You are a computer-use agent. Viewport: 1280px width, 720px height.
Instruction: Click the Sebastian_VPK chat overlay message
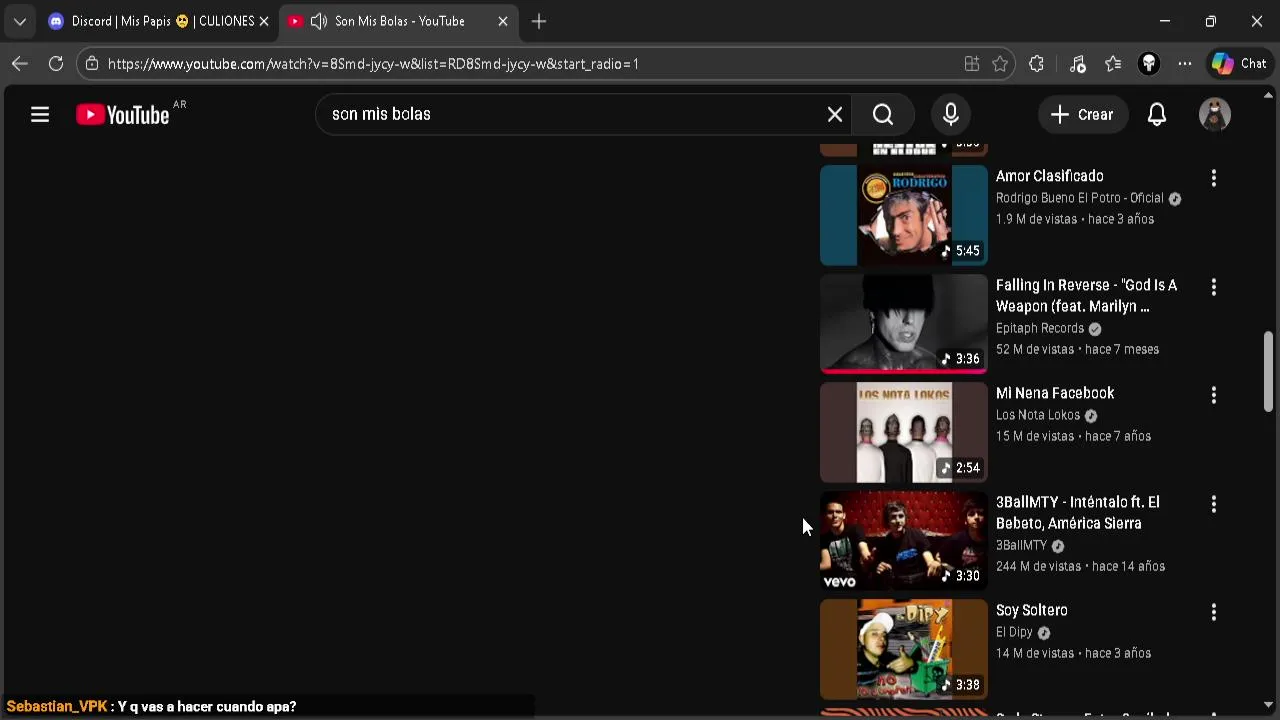tap(151, 706)
